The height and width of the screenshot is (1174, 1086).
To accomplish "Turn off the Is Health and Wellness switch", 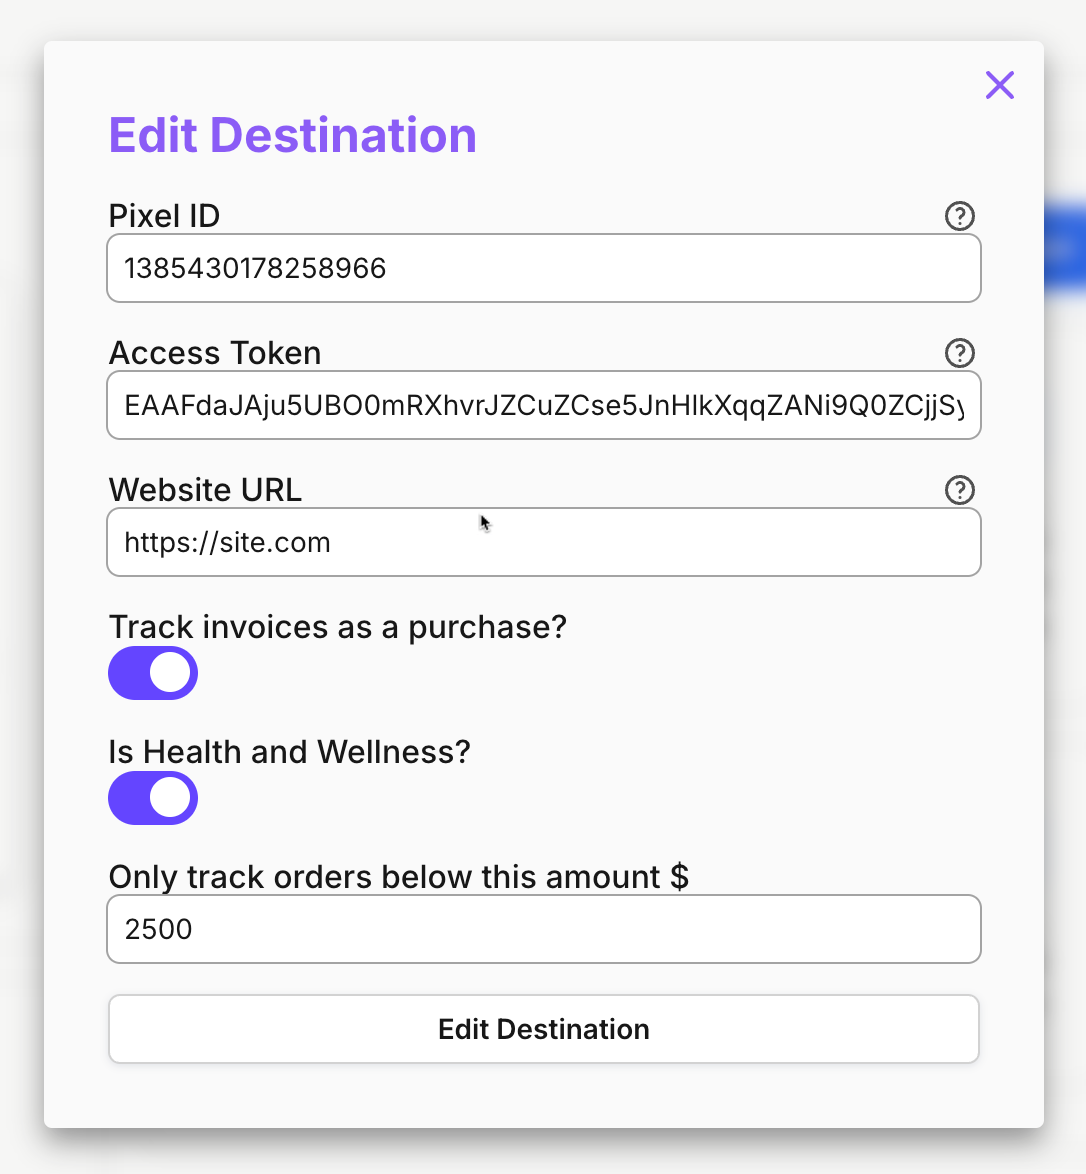I will (153, 798).
